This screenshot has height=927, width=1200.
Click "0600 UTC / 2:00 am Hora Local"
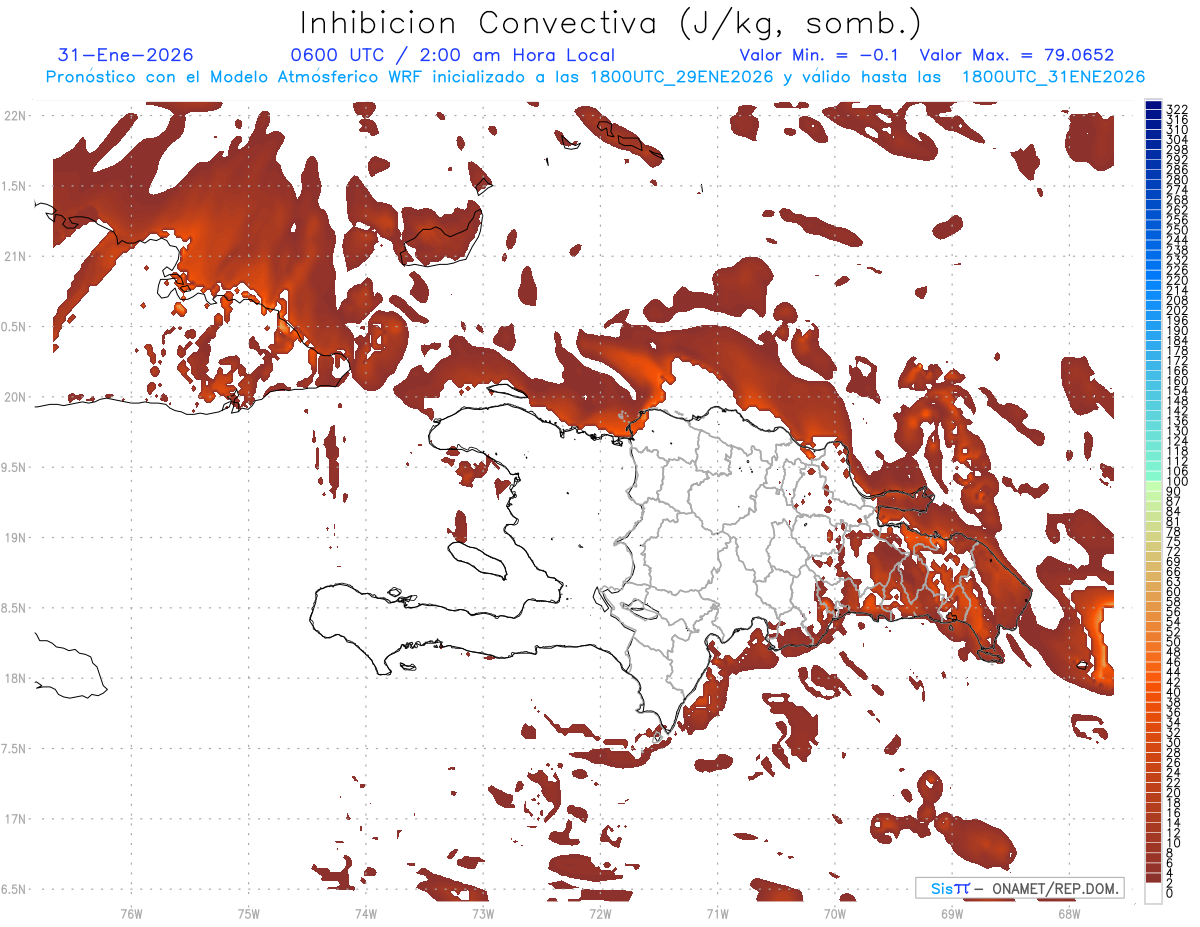coord(453,55)
